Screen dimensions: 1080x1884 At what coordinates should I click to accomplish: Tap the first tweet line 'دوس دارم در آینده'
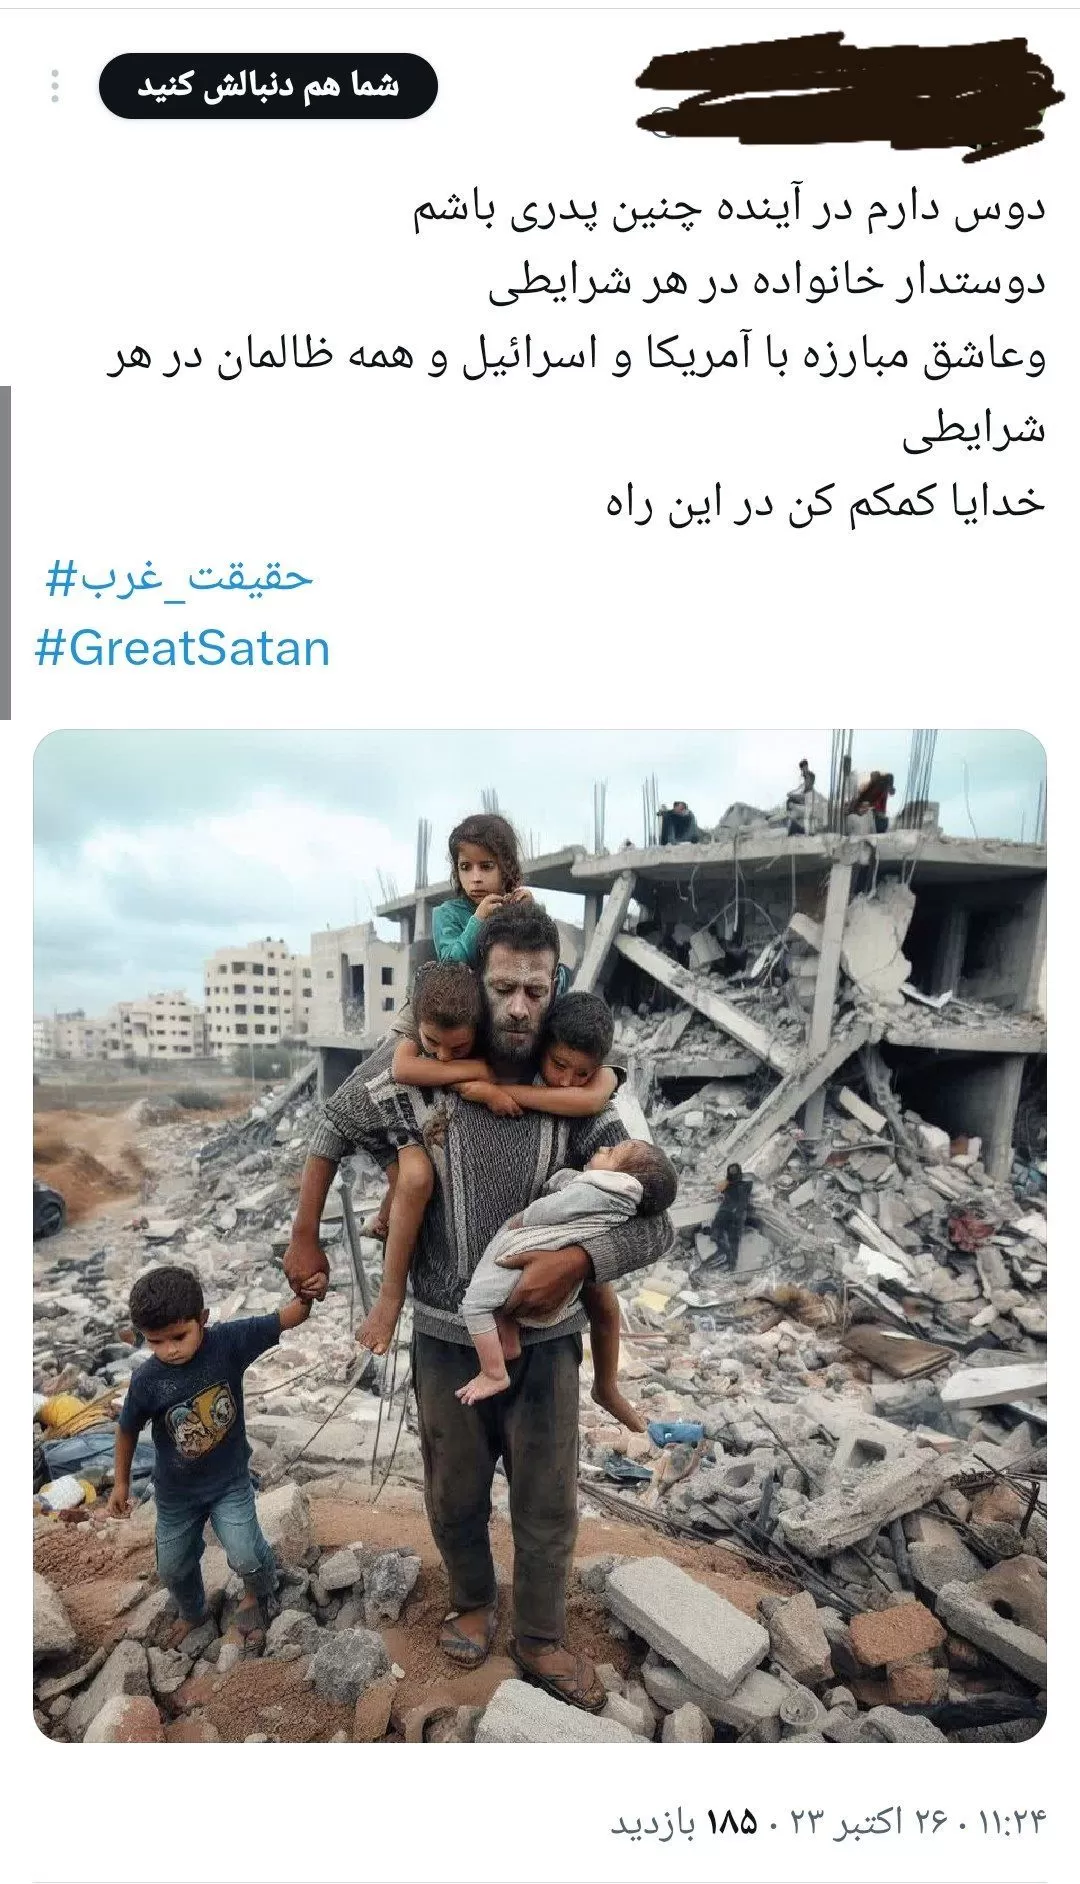730,210
